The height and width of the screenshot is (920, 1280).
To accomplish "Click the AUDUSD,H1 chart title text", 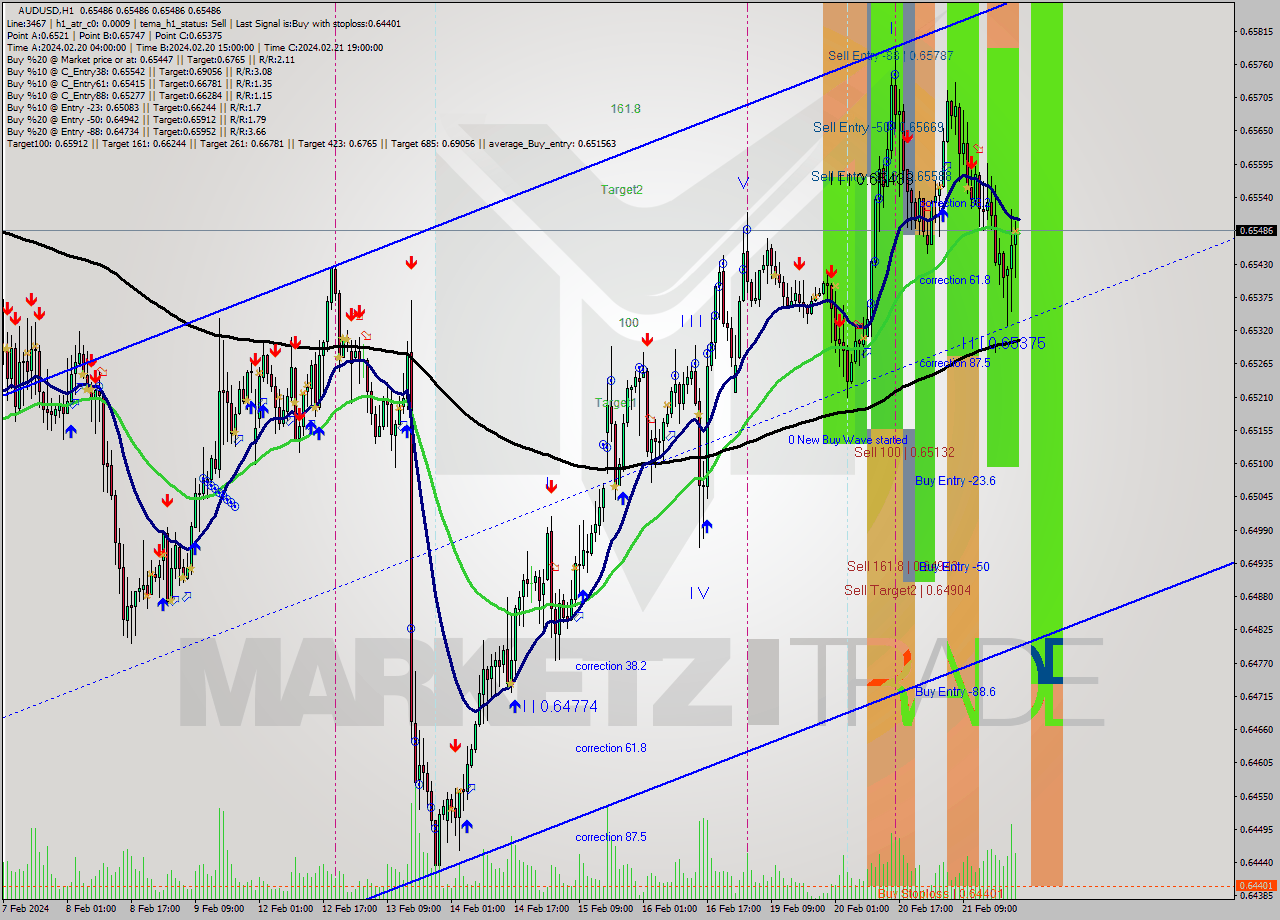I will point(48,11).
